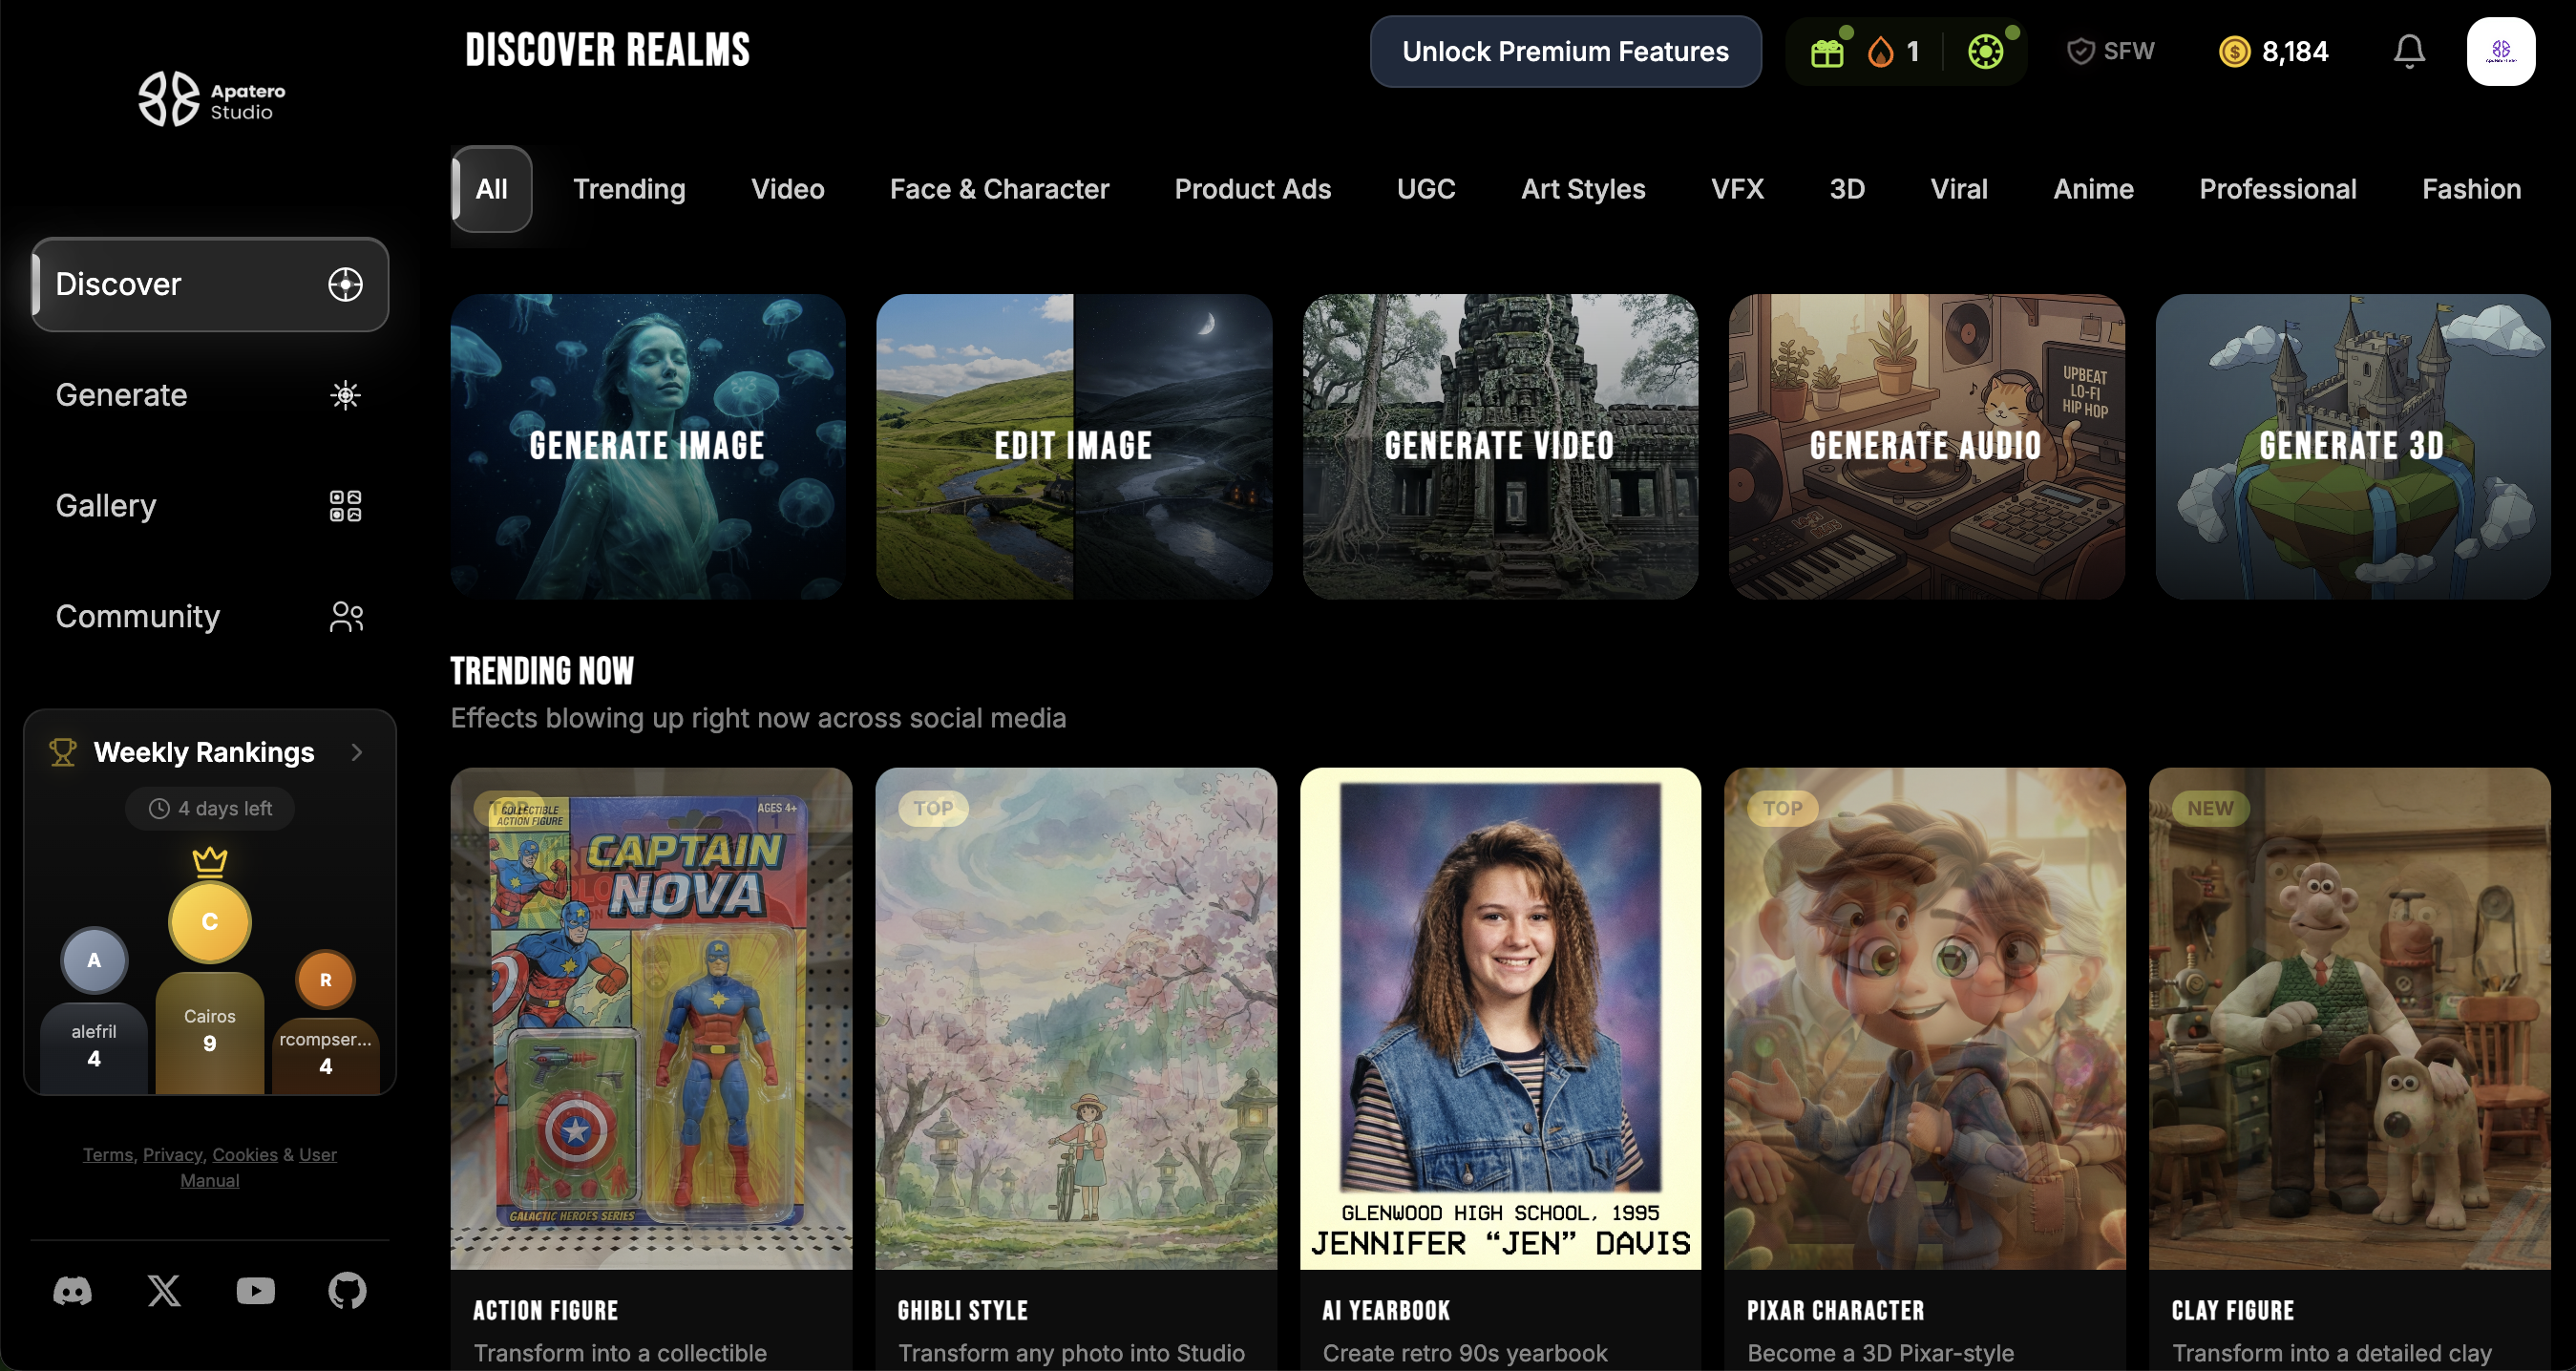
Task: Select the Face & Character tab
Action: tap(999, 189)
